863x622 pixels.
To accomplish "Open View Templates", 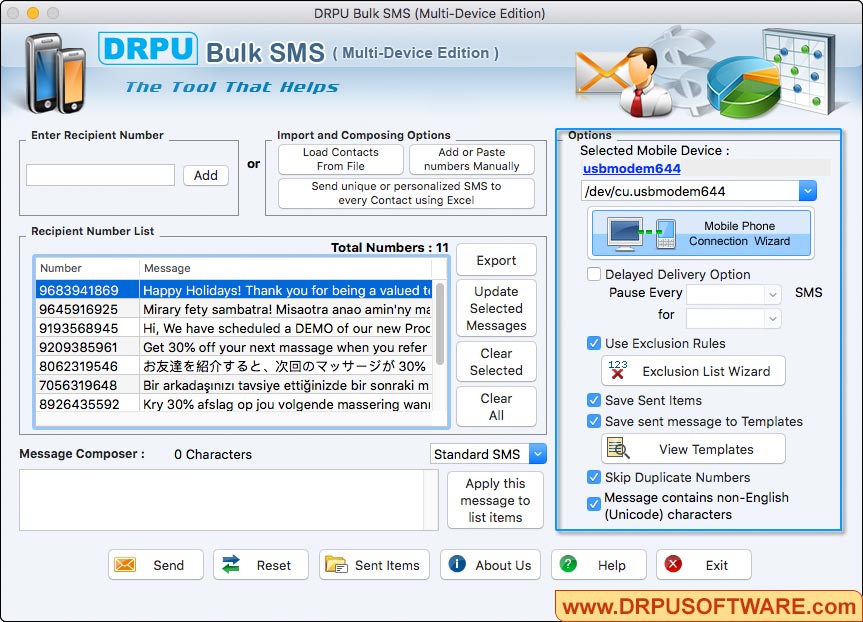I will click(x=693, y=449).
